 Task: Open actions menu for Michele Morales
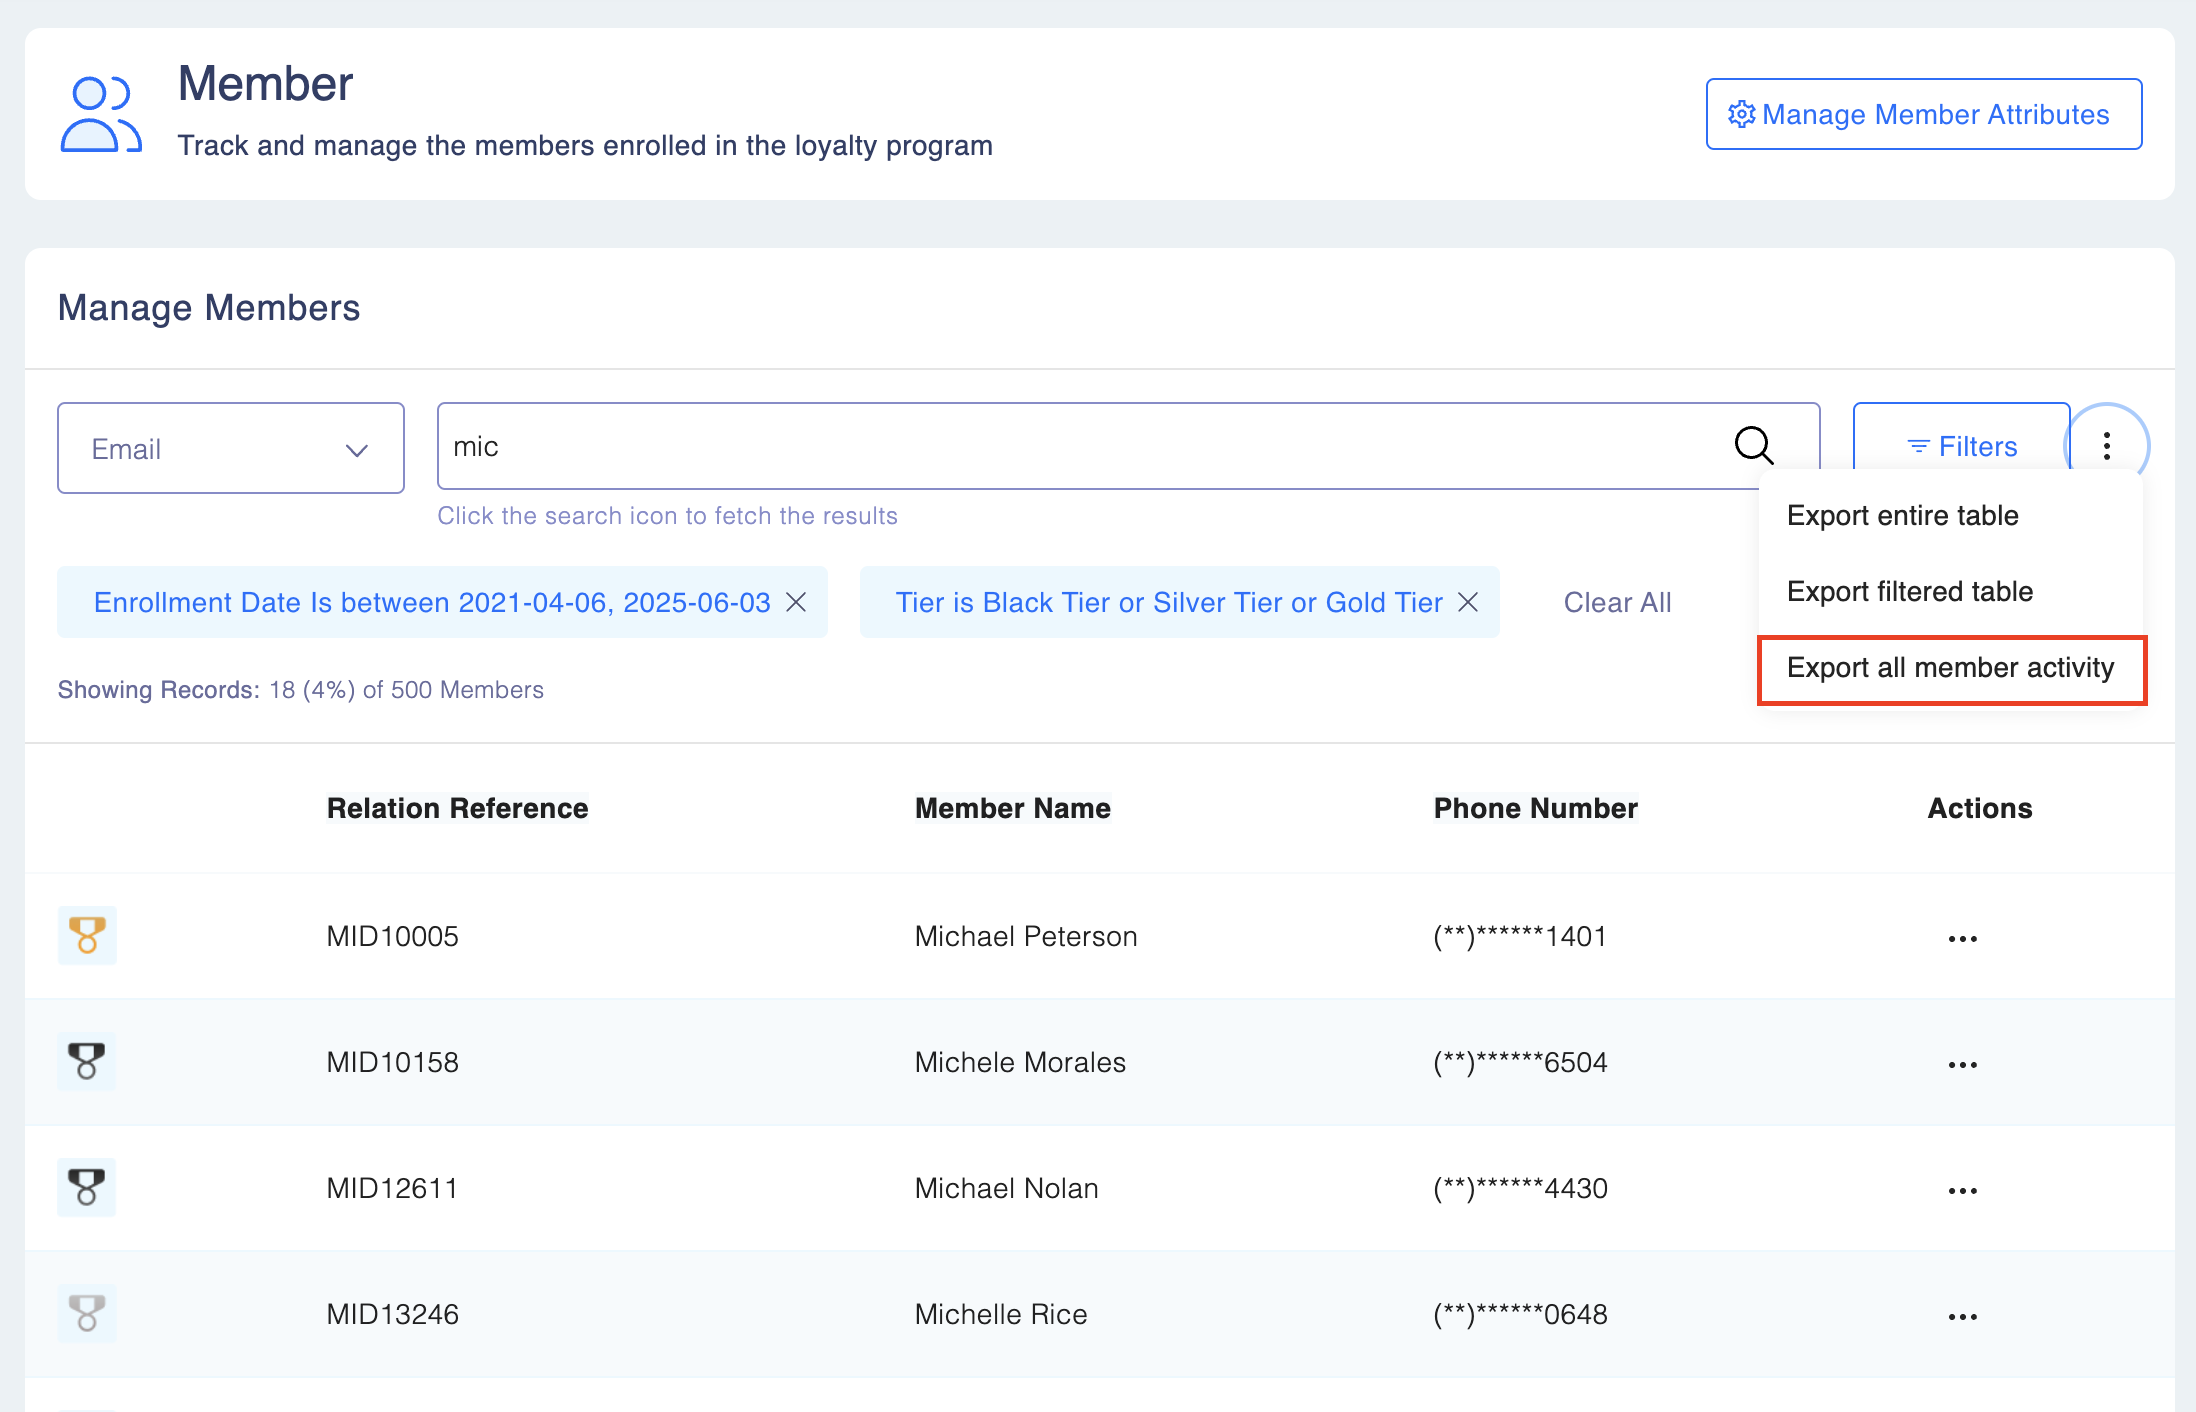tap(1962, 1064)
